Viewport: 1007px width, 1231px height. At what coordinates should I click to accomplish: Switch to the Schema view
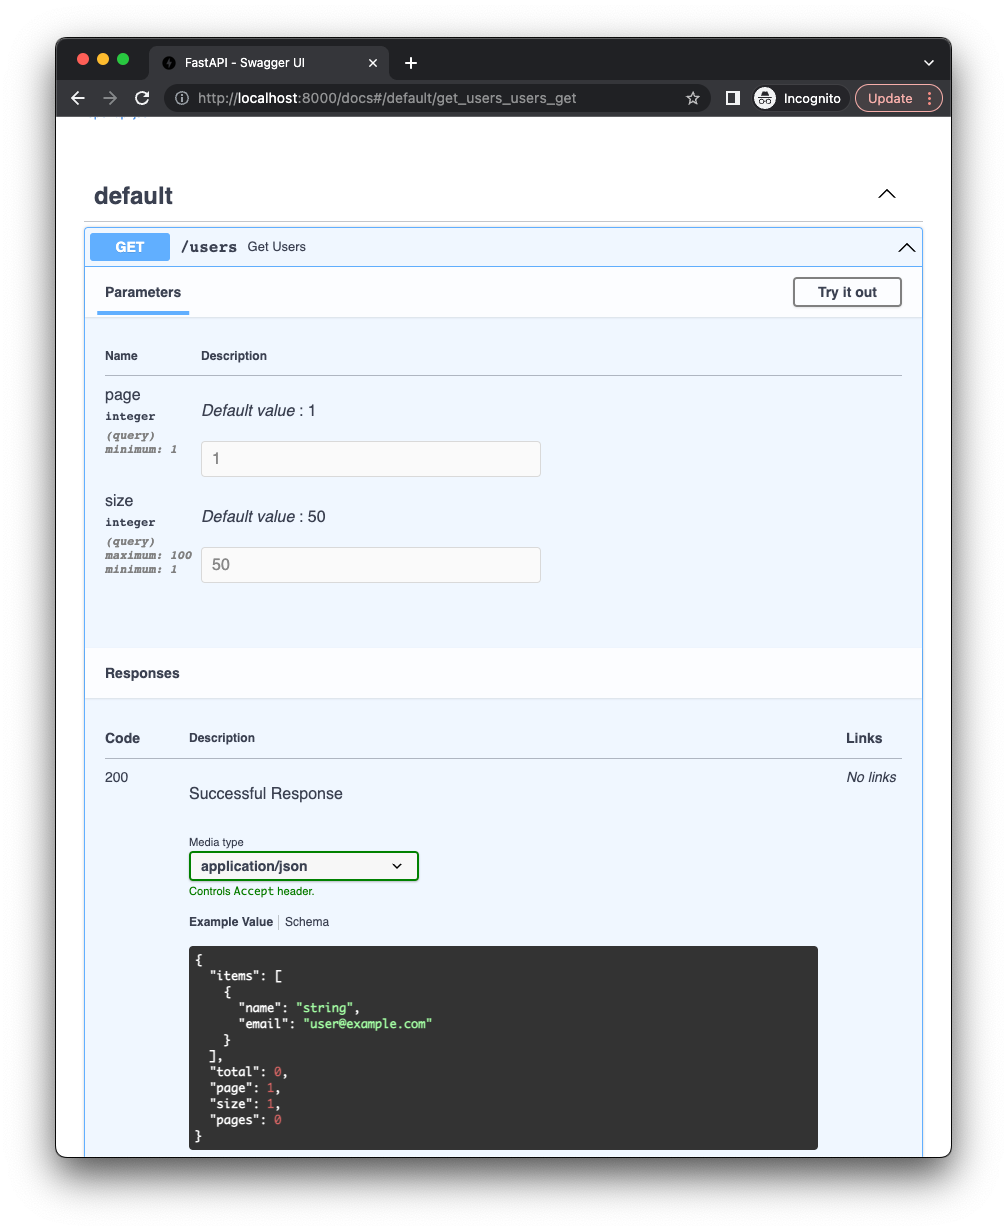(x=306, y=921)
